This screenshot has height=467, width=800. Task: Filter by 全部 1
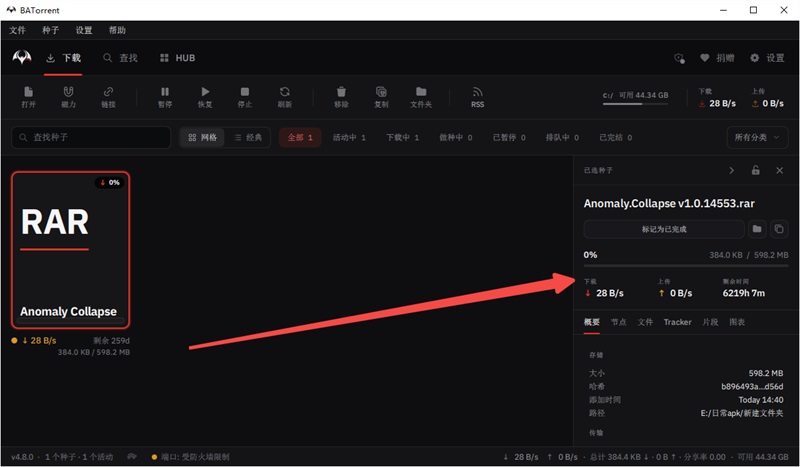tap(300, 137)
